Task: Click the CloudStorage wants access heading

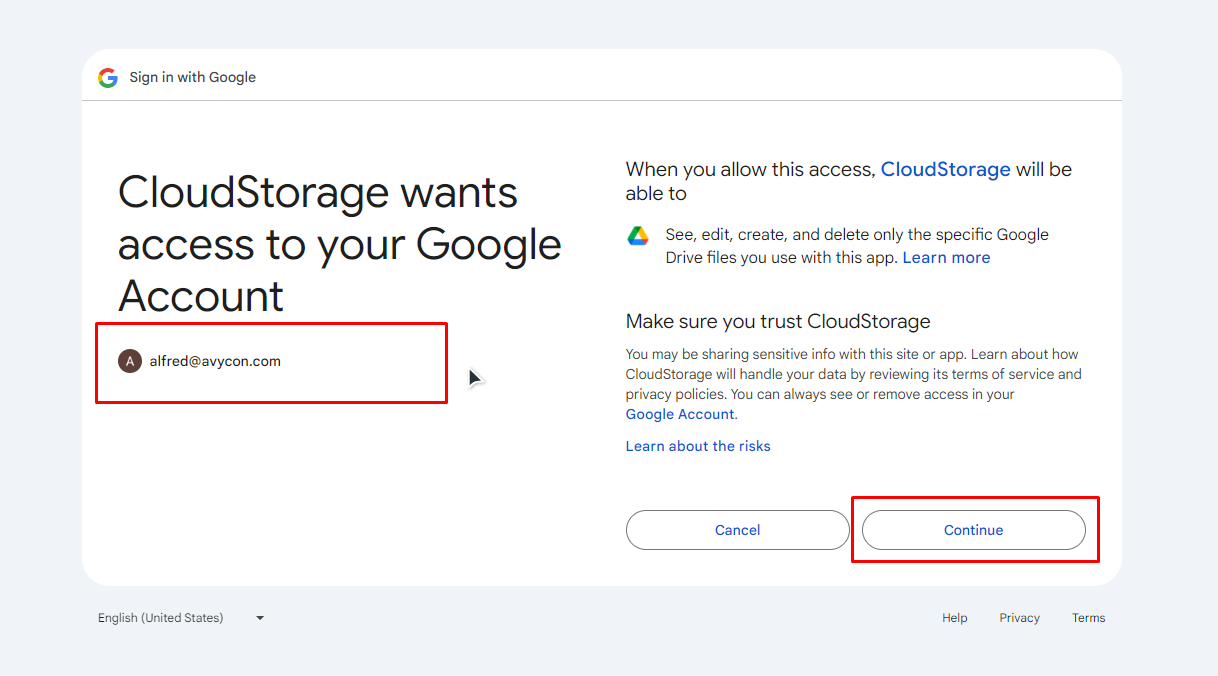Action: coord(340,244)
